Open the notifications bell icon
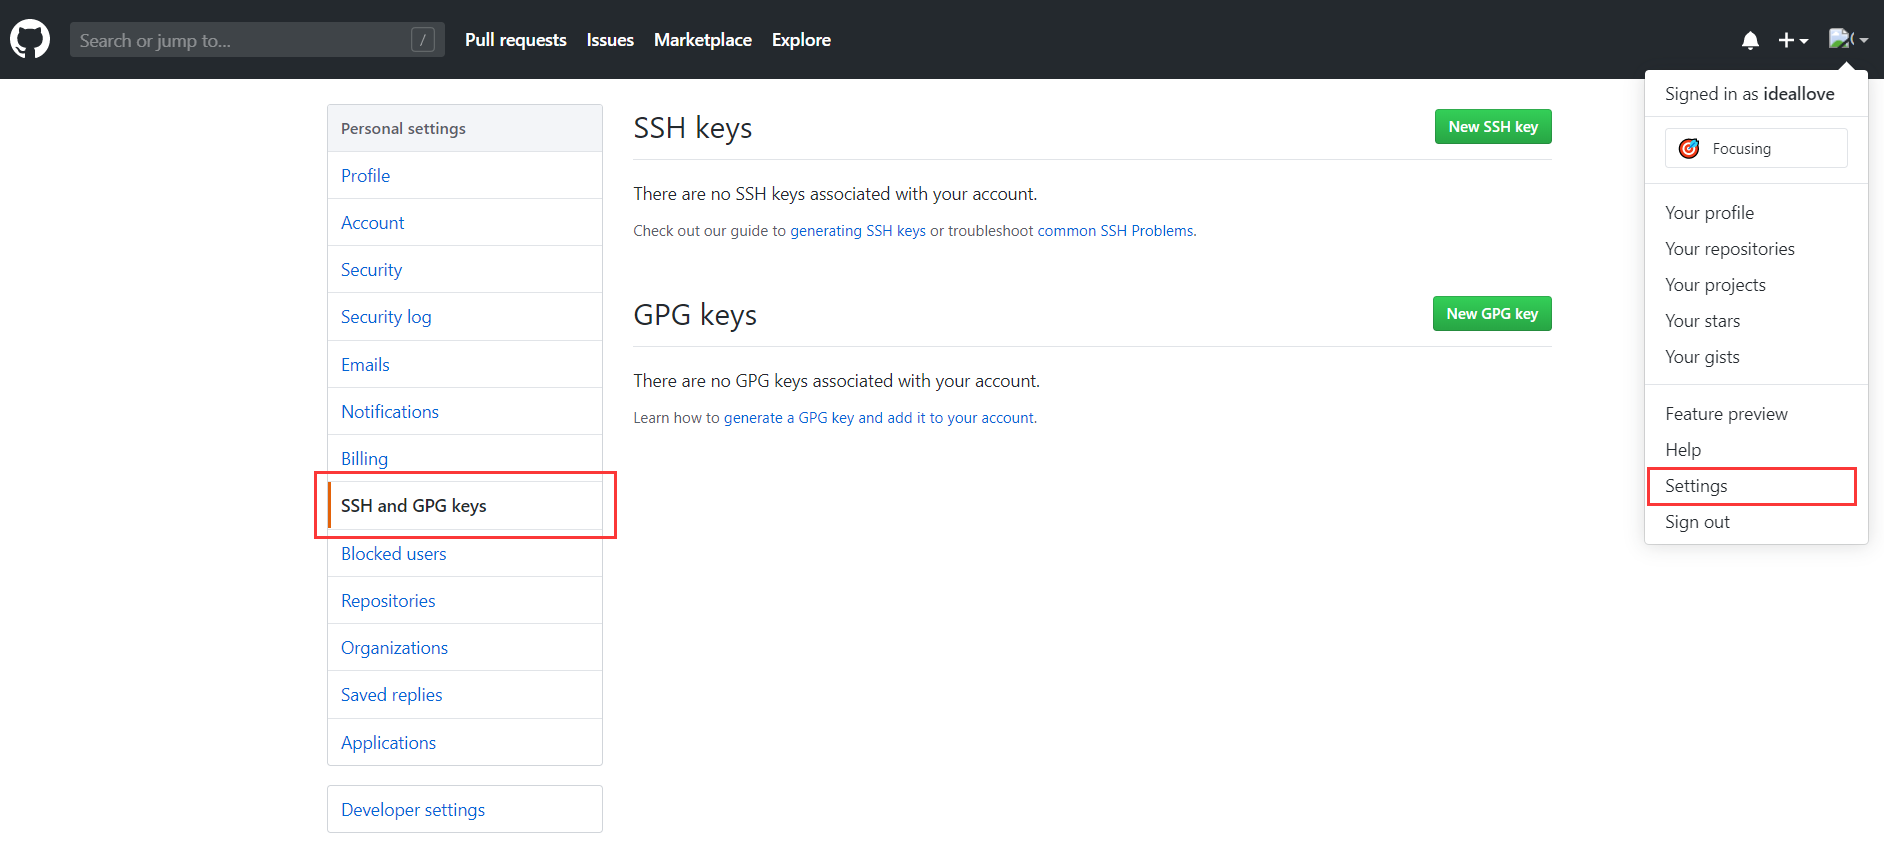This screenshot has height=858, width=1884. (1750, 41)
